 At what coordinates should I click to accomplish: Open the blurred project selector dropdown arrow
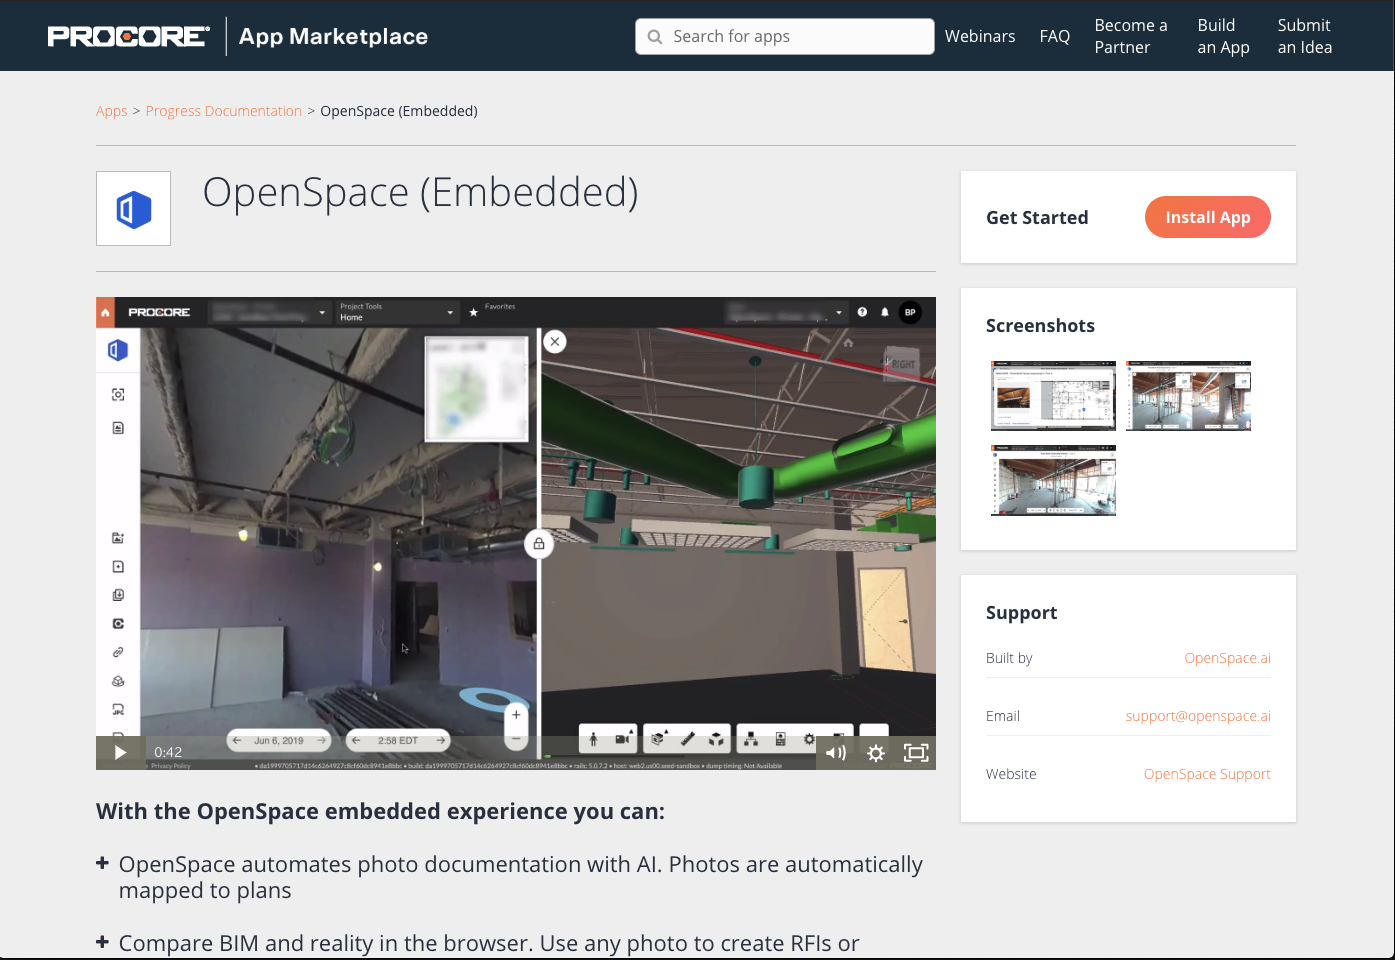tap(322, 313)
